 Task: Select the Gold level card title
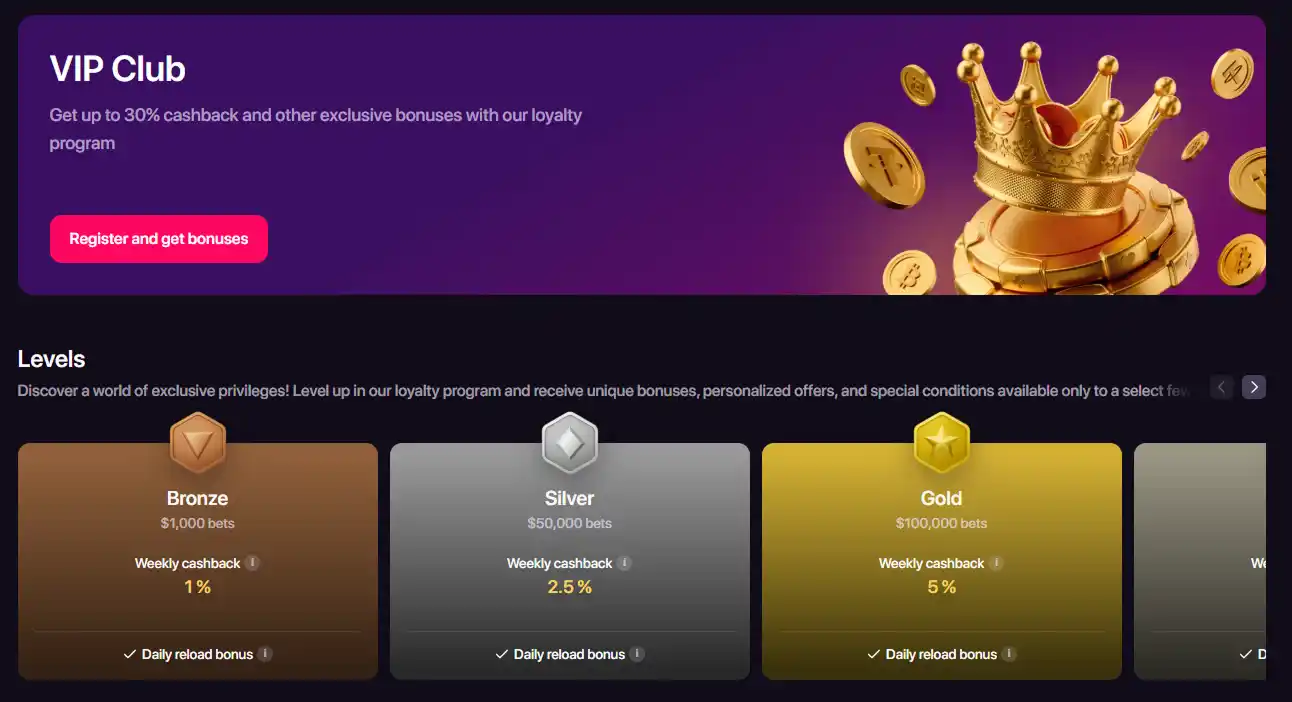point(942,498)
